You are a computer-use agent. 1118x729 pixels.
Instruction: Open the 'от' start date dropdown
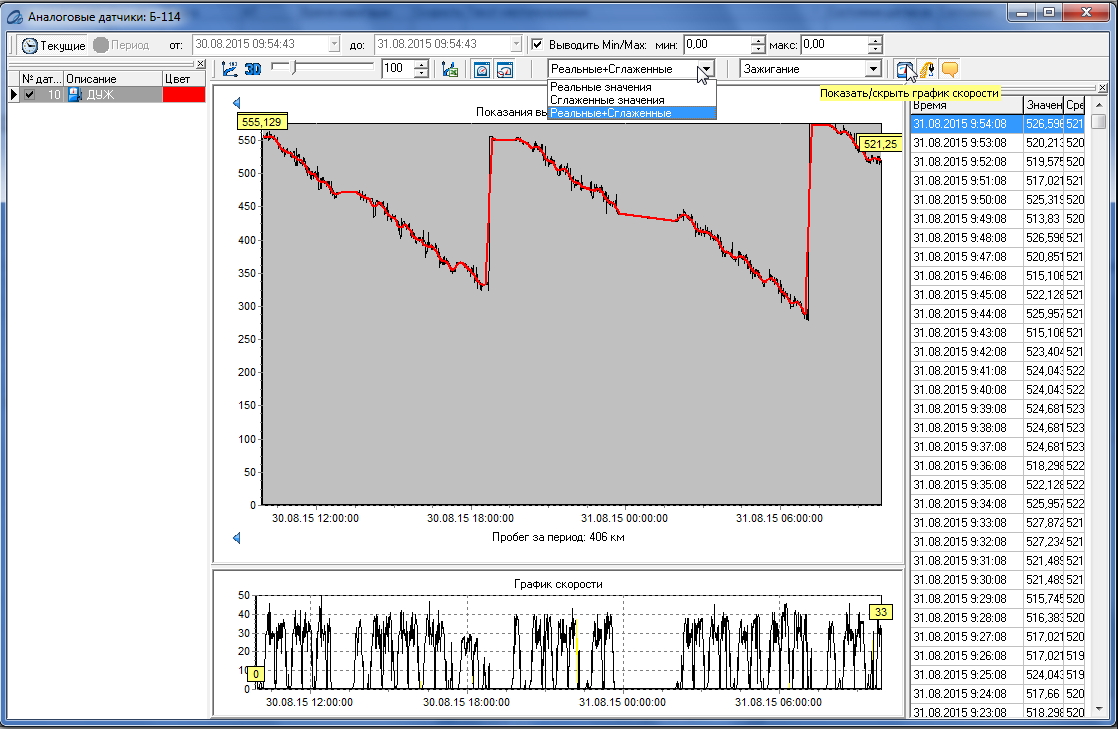pos(333,45)
